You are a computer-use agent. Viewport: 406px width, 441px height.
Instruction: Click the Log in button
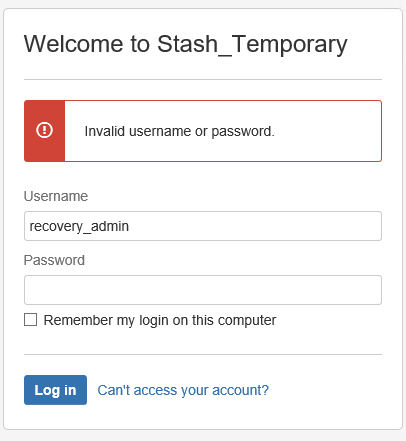(x=55, y=390)
